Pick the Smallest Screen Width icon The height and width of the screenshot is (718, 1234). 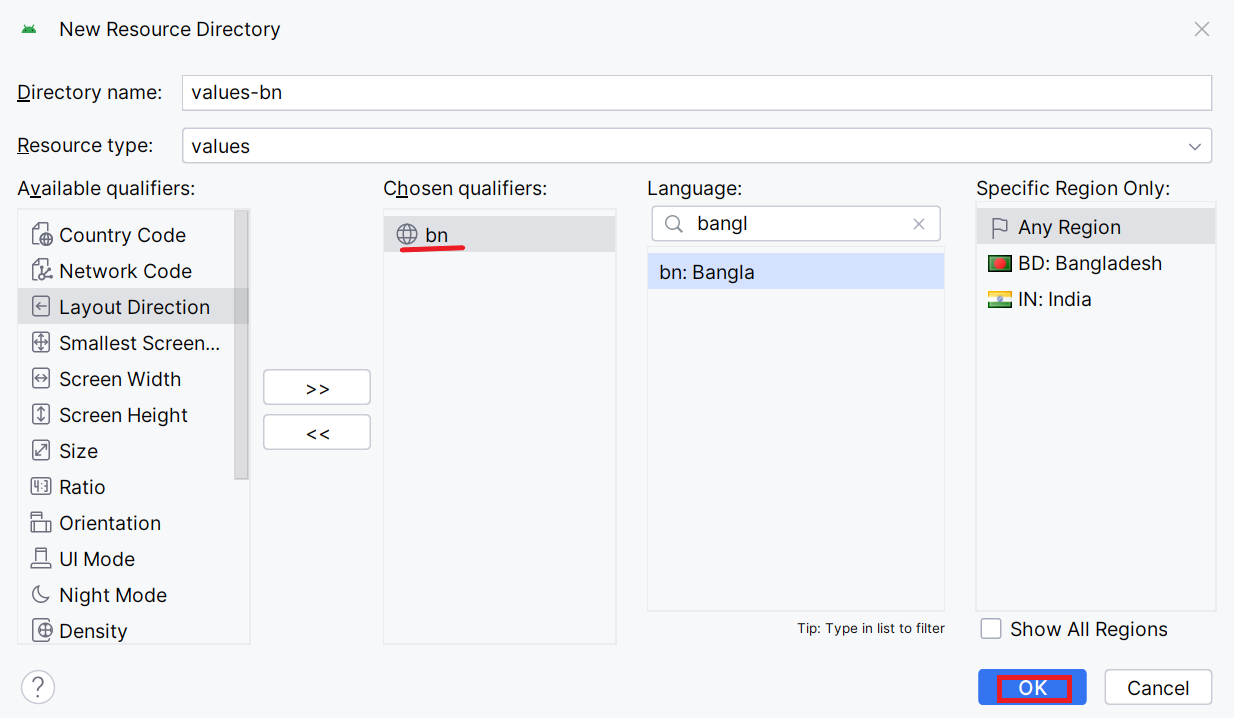41,343
